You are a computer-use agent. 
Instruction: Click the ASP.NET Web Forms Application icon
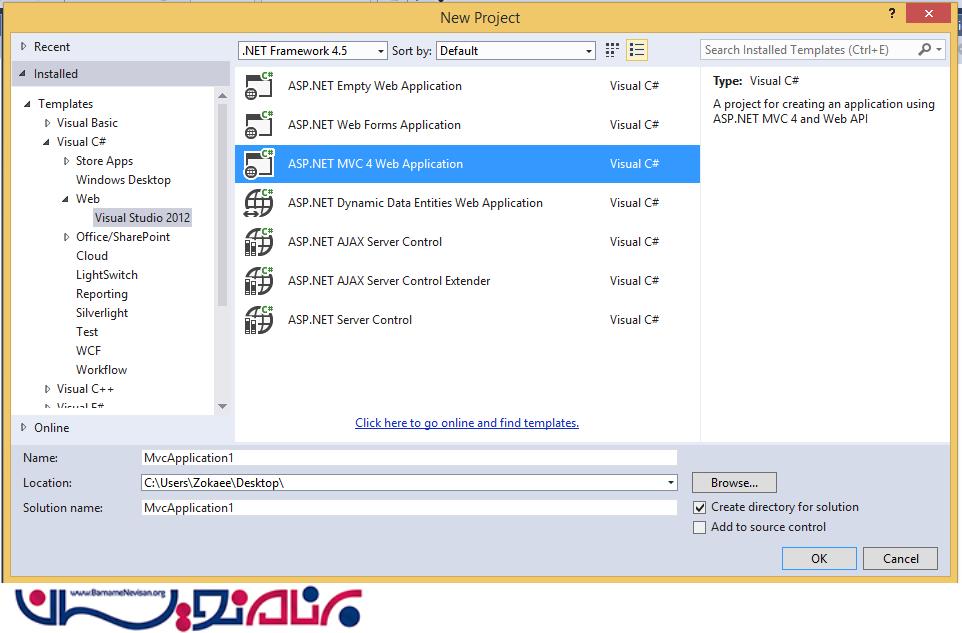point(259,125)
